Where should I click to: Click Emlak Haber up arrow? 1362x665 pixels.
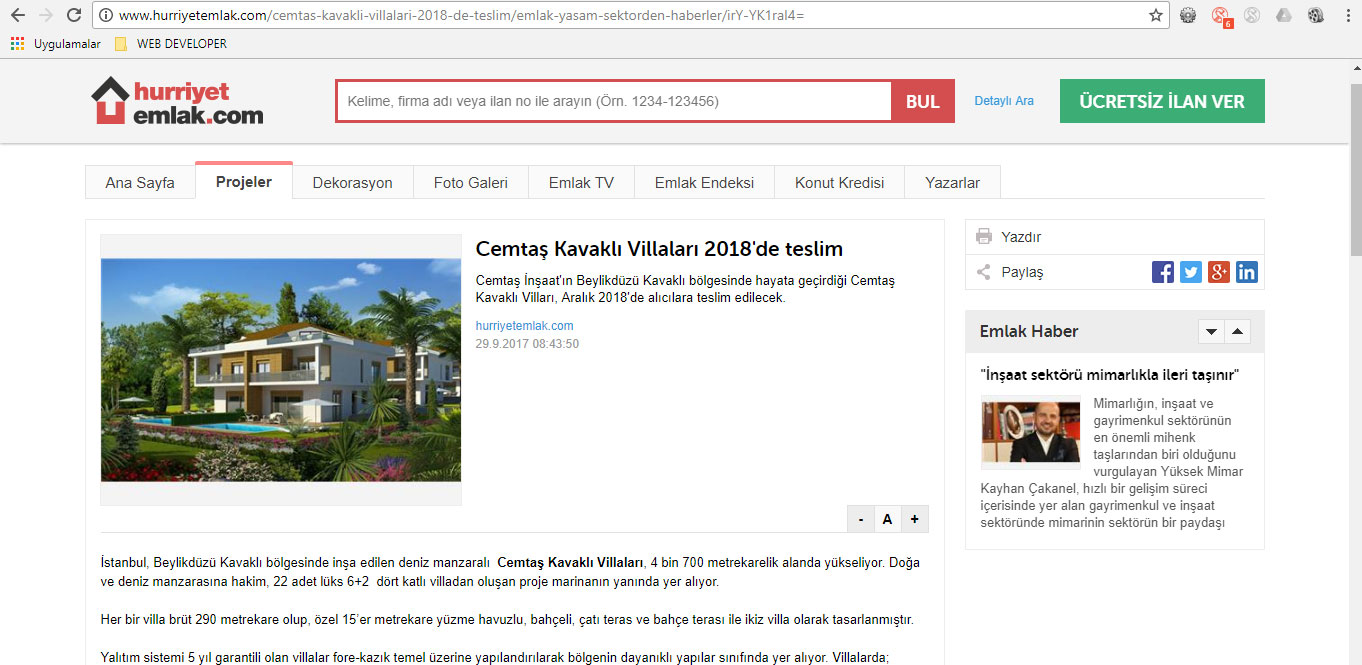click(x=1237, y=332)
